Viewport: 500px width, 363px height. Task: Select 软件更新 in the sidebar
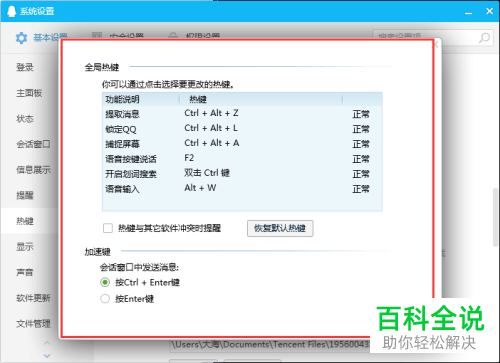[x=33, y=298]
